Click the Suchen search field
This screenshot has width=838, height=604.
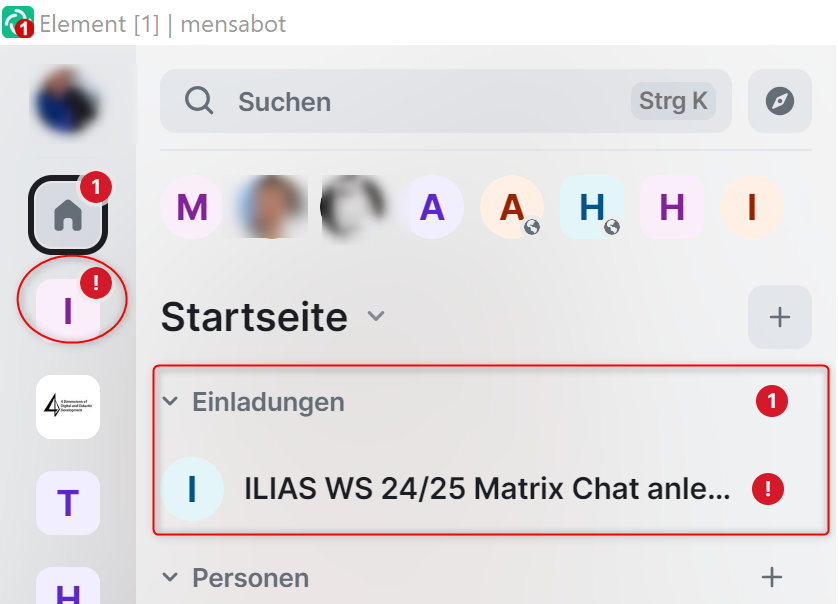coord(445,101)
